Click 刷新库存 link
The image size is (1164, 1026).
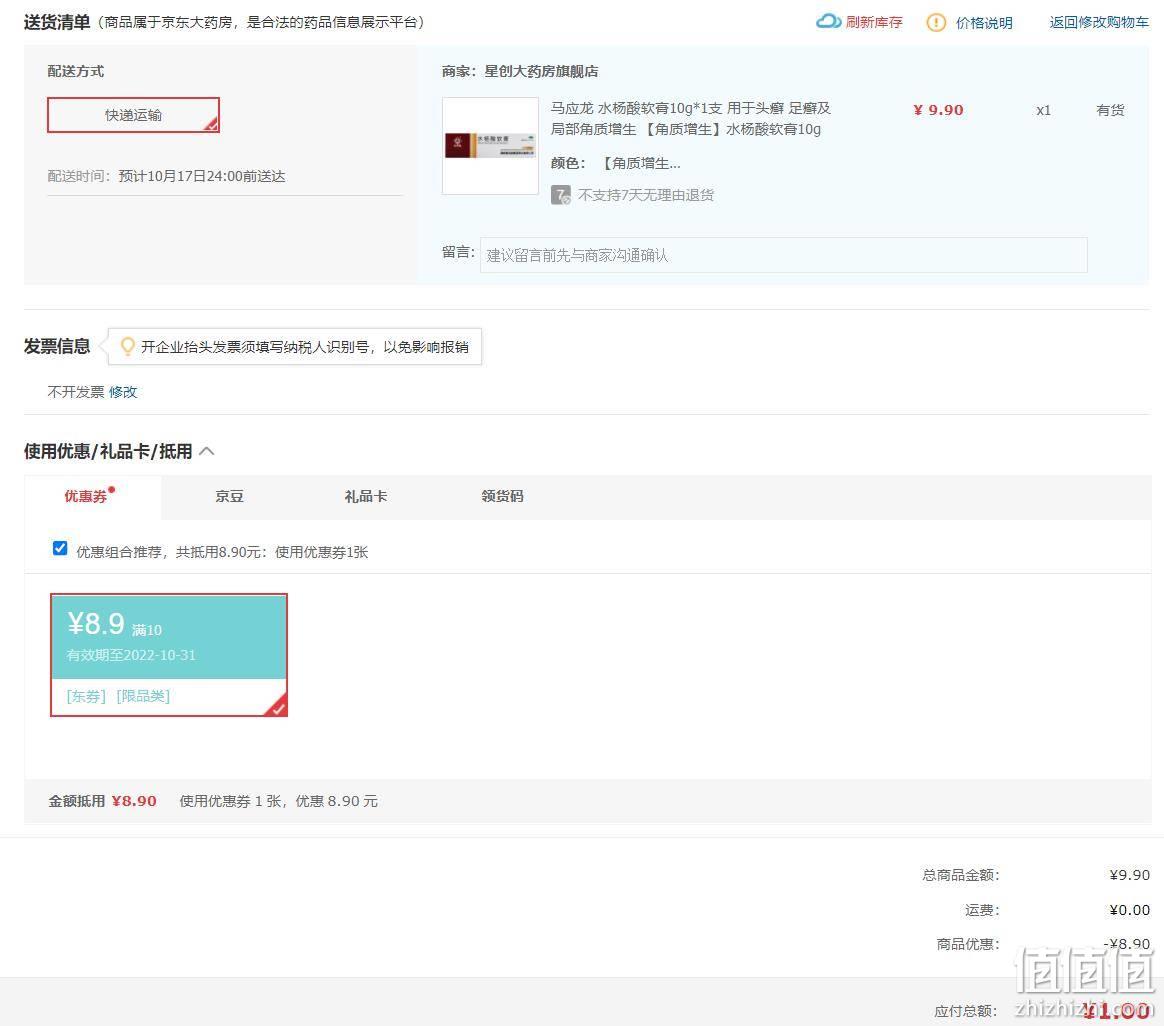coord(874,22)
